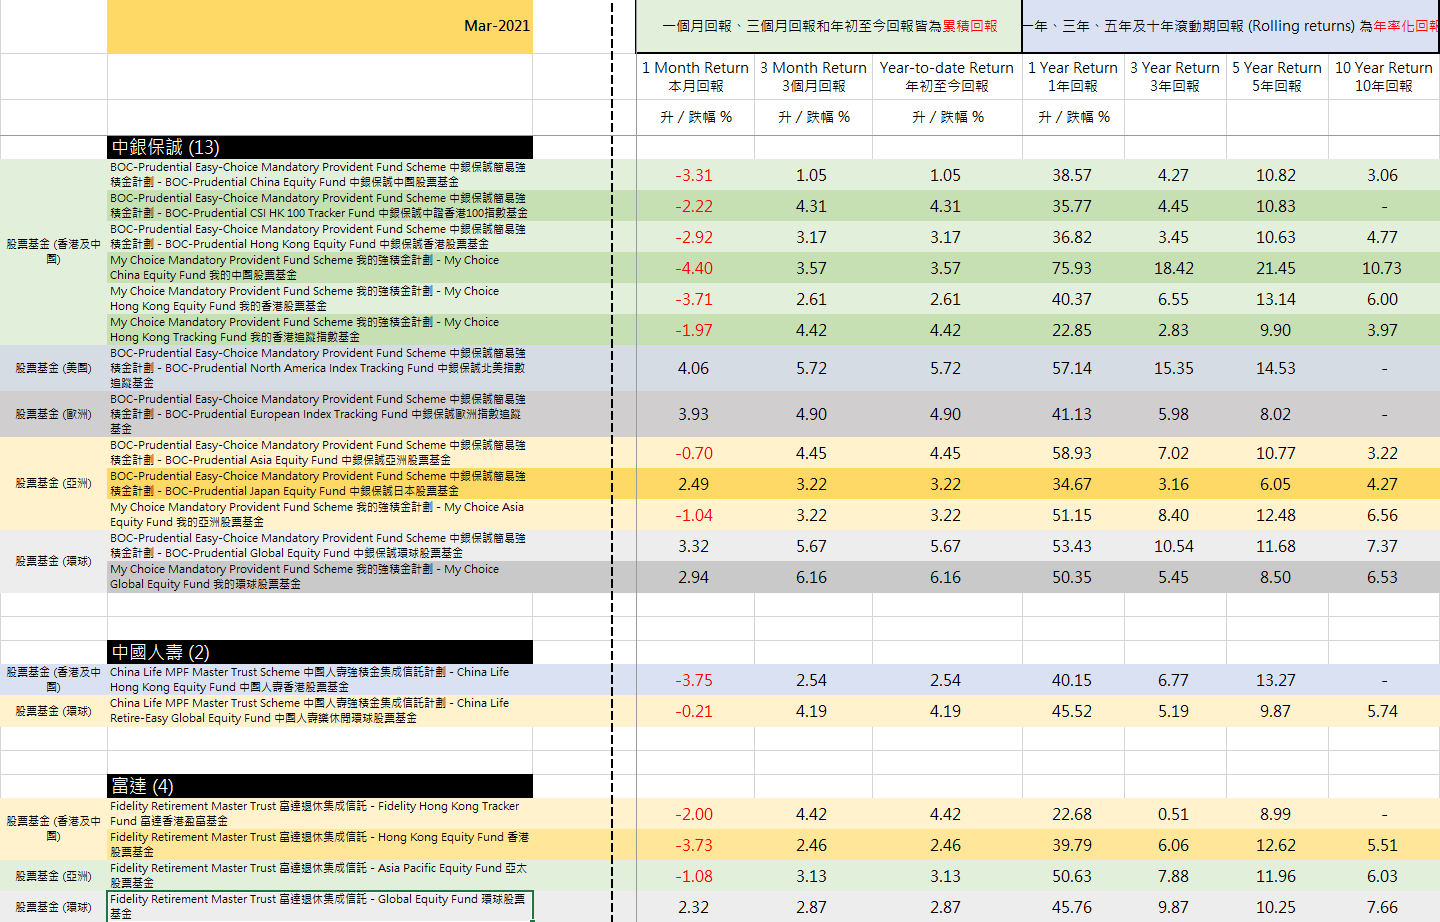Select BOC-Prudential European Index Tracking Fund name
Viewport: 1440px width, 922px height.
[x=320, y=414]
